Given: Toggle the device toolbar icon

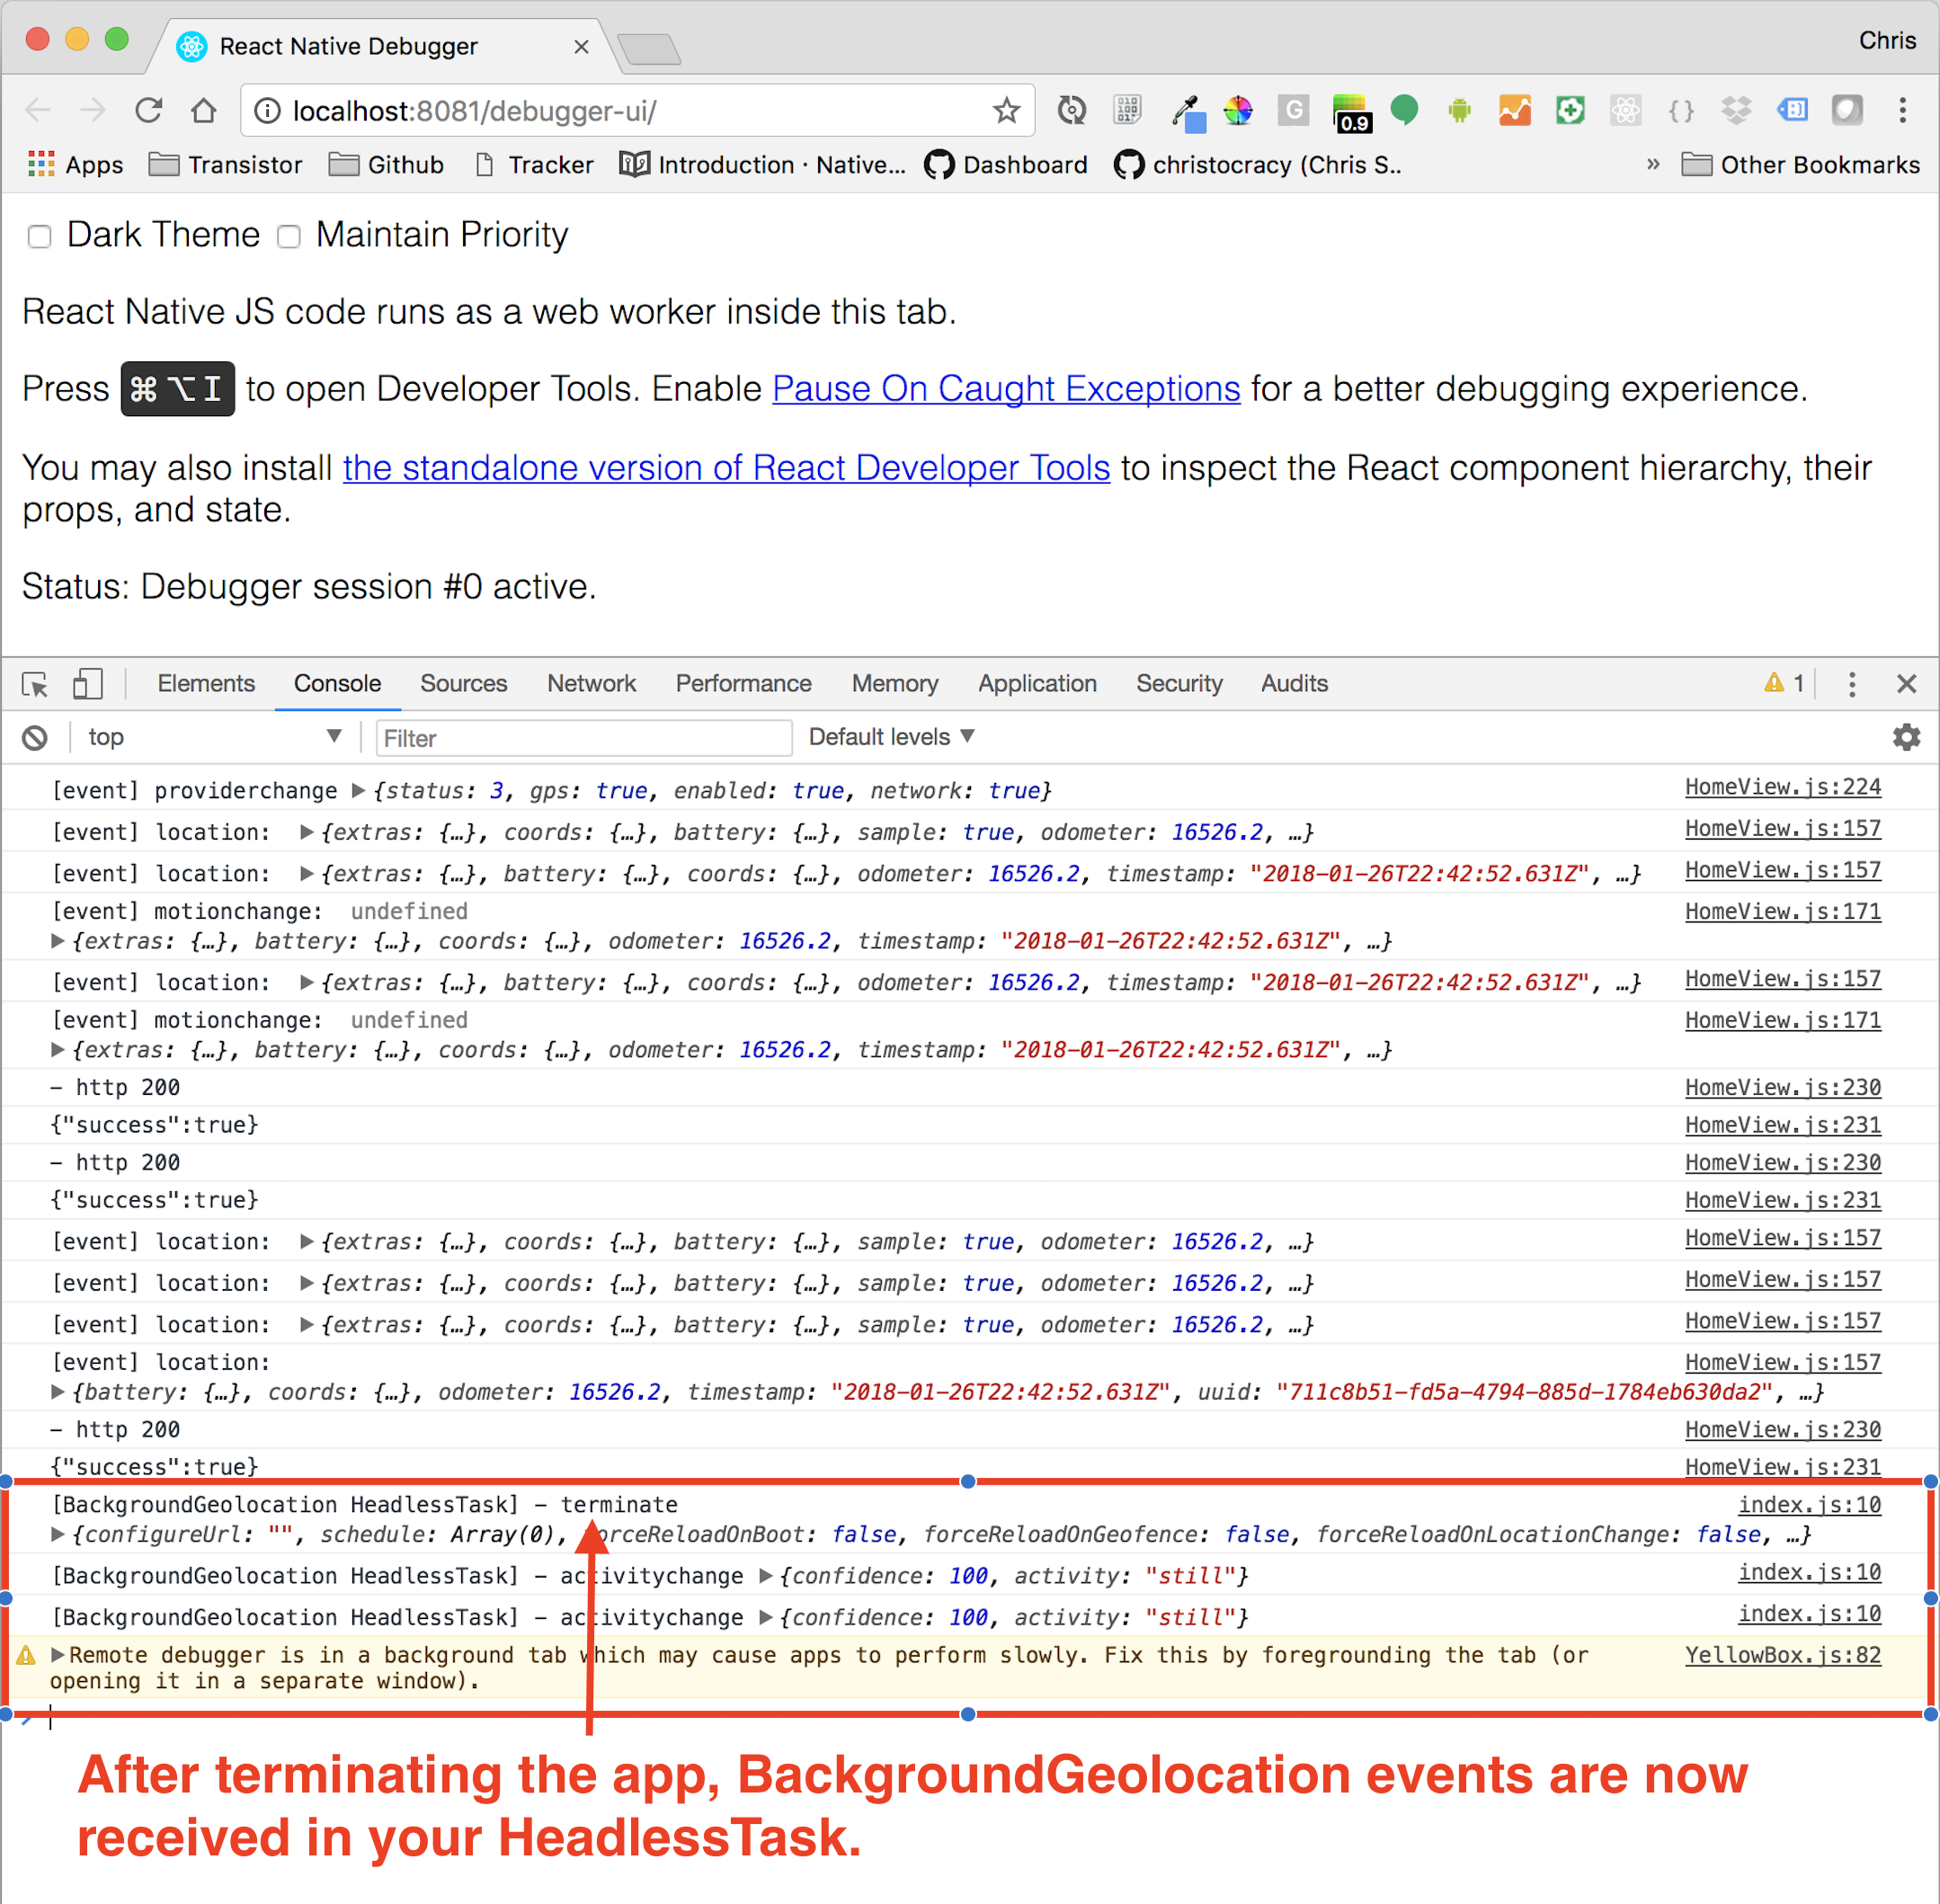Looking at the screenshot, I should click(x=88, y=684).
